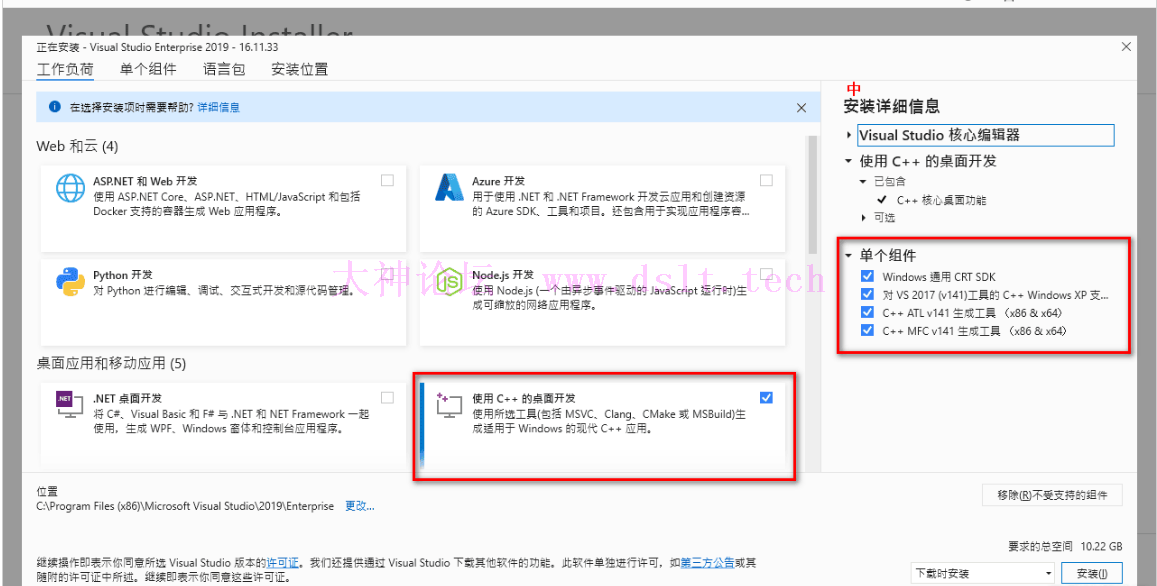This screenshot has height=586, width=1157.
Task: Select the Node.js 开发 workload card
Action: (603, 302)
